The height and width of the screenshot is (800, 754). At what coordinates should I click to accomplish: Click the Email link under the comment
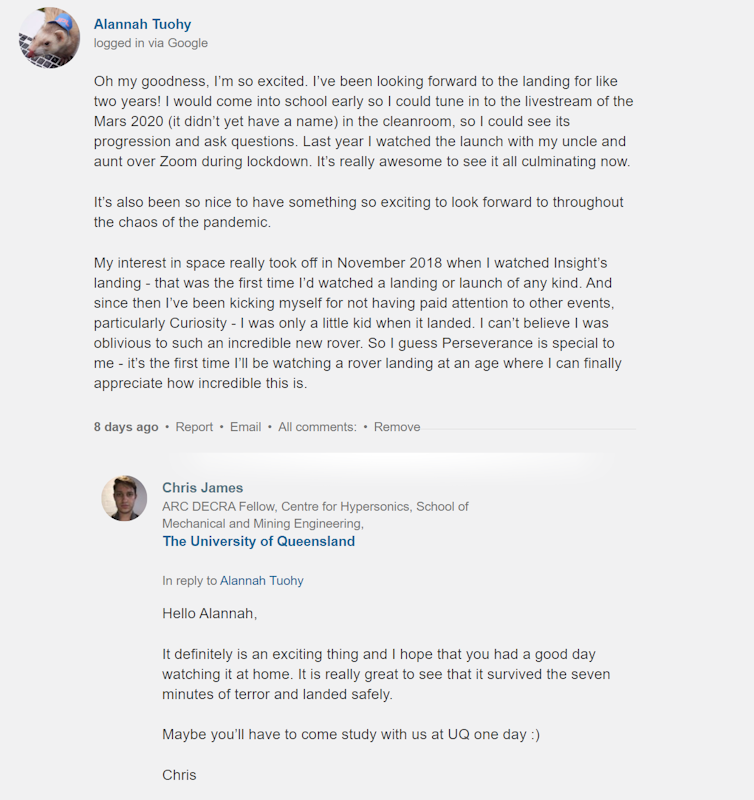(245, 427)
